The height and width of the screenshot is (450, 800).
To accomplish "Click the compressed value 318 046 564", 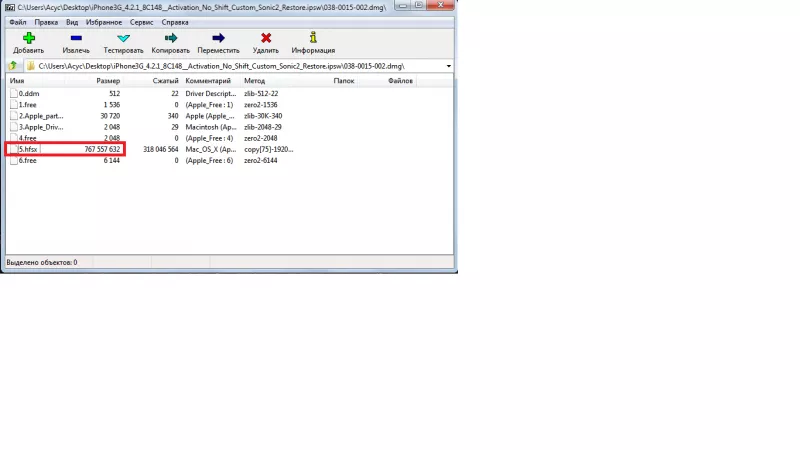I will (x=161, y=149).
